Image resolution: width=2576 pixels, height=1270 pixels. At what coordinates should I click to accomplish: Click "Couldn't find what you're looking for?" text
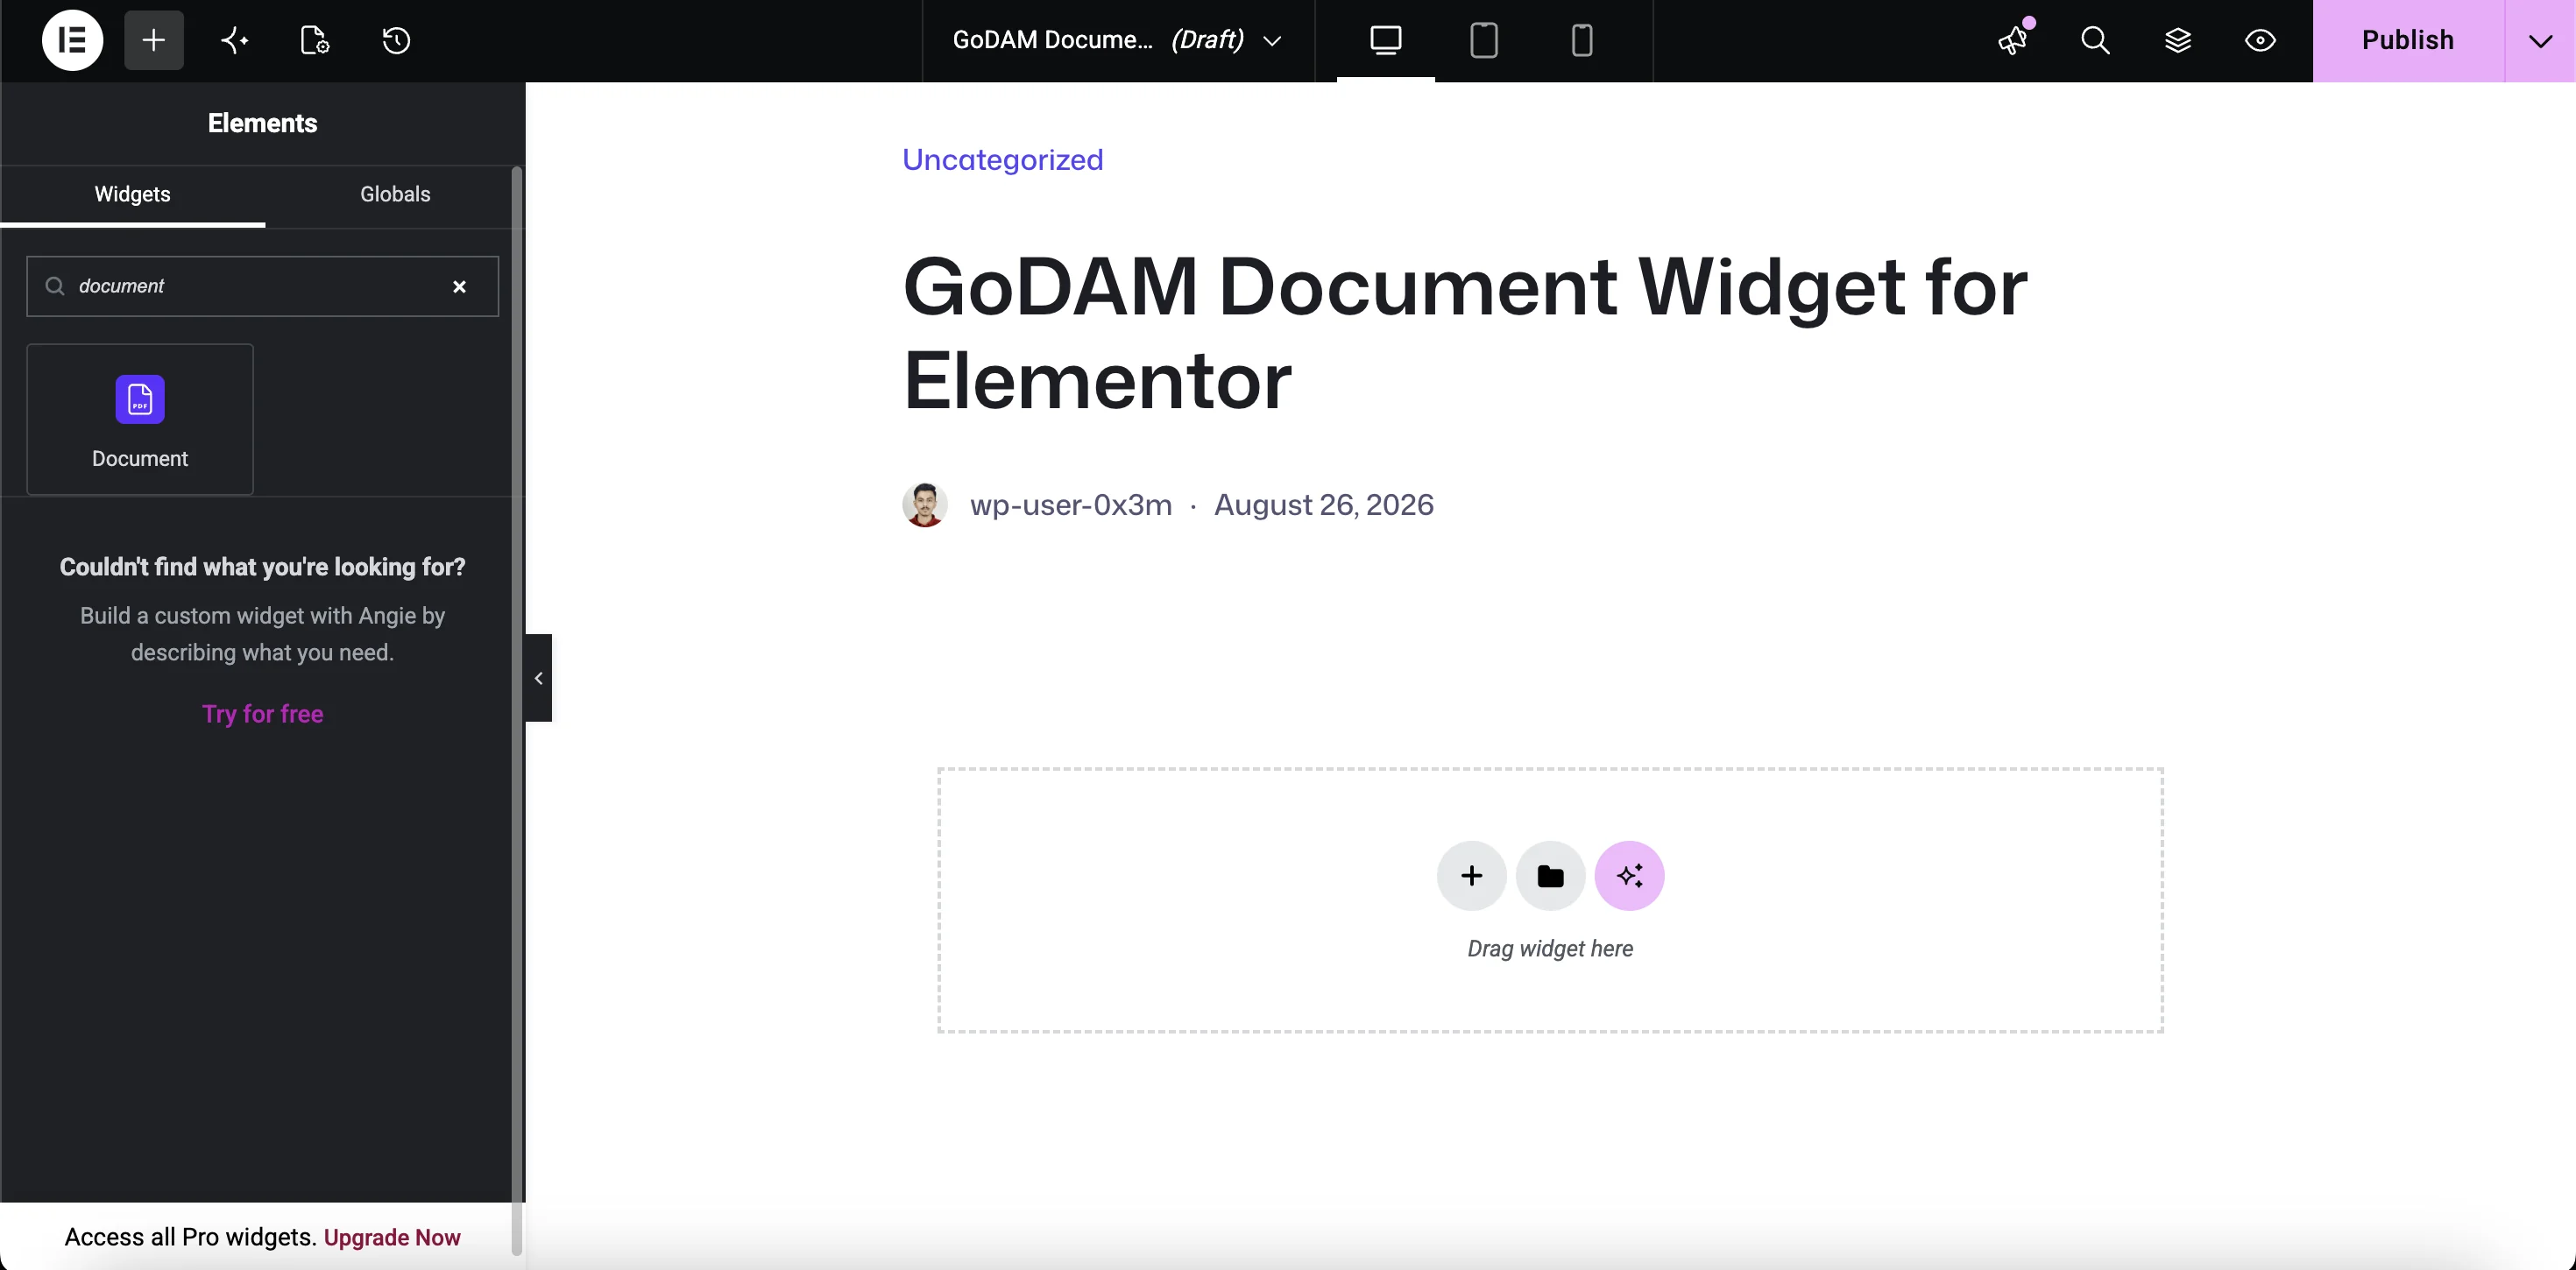263,567
